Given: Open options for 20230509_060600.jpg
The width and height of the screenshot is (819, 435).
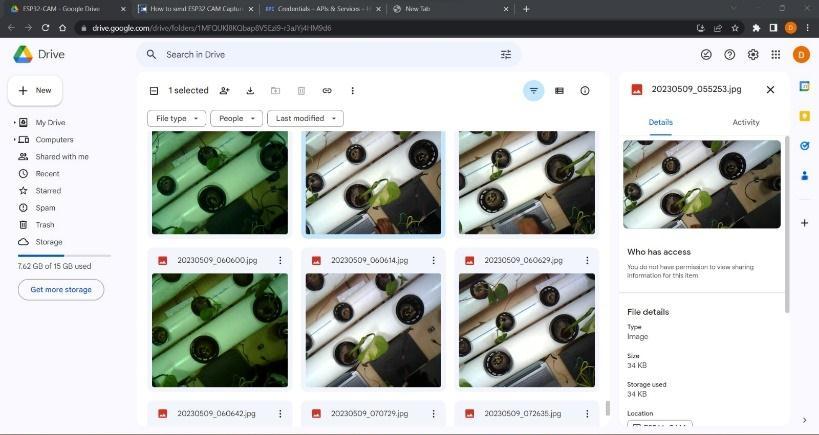Looking at the screenshot, I should point(280,260).
